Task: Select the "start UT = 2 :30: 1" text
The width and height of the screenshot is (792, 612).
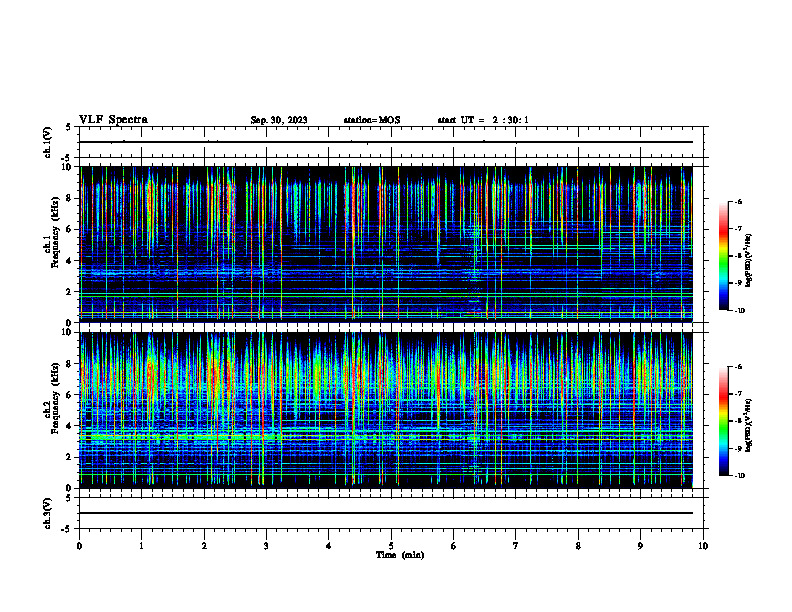Action: (483, 120)
